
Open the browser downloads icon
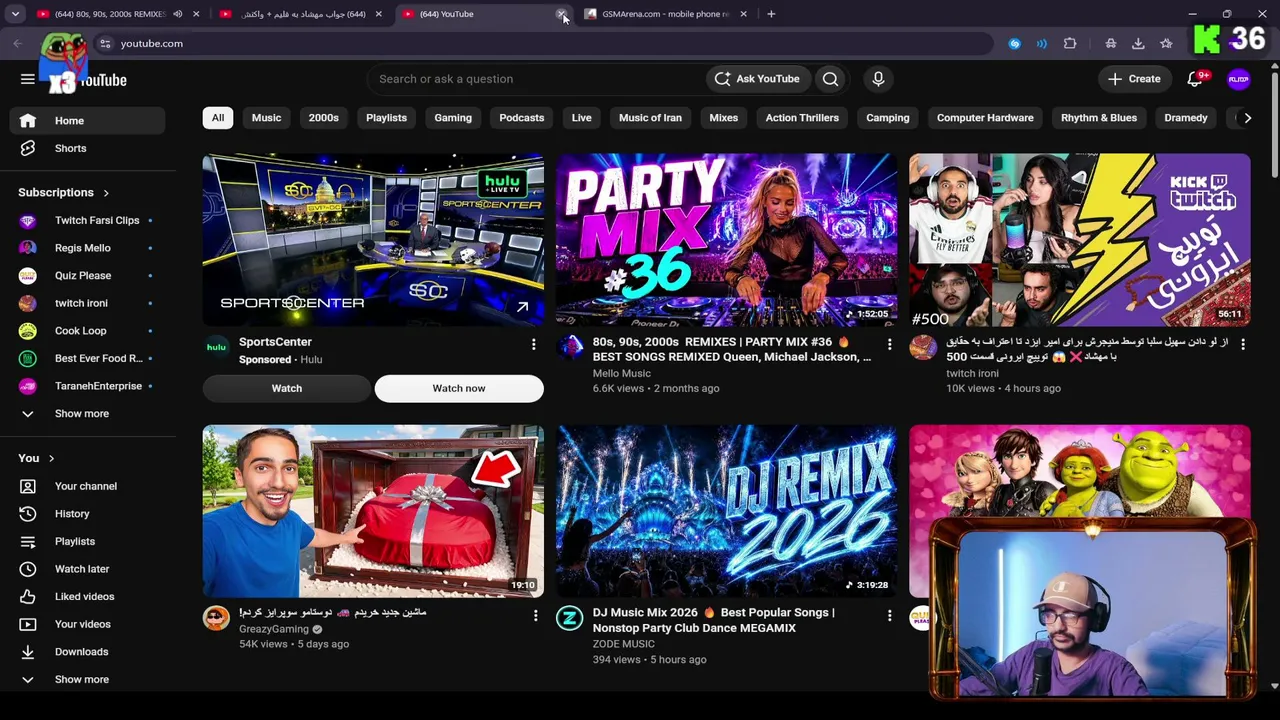pyautogui.click(x=1138, y=44)
